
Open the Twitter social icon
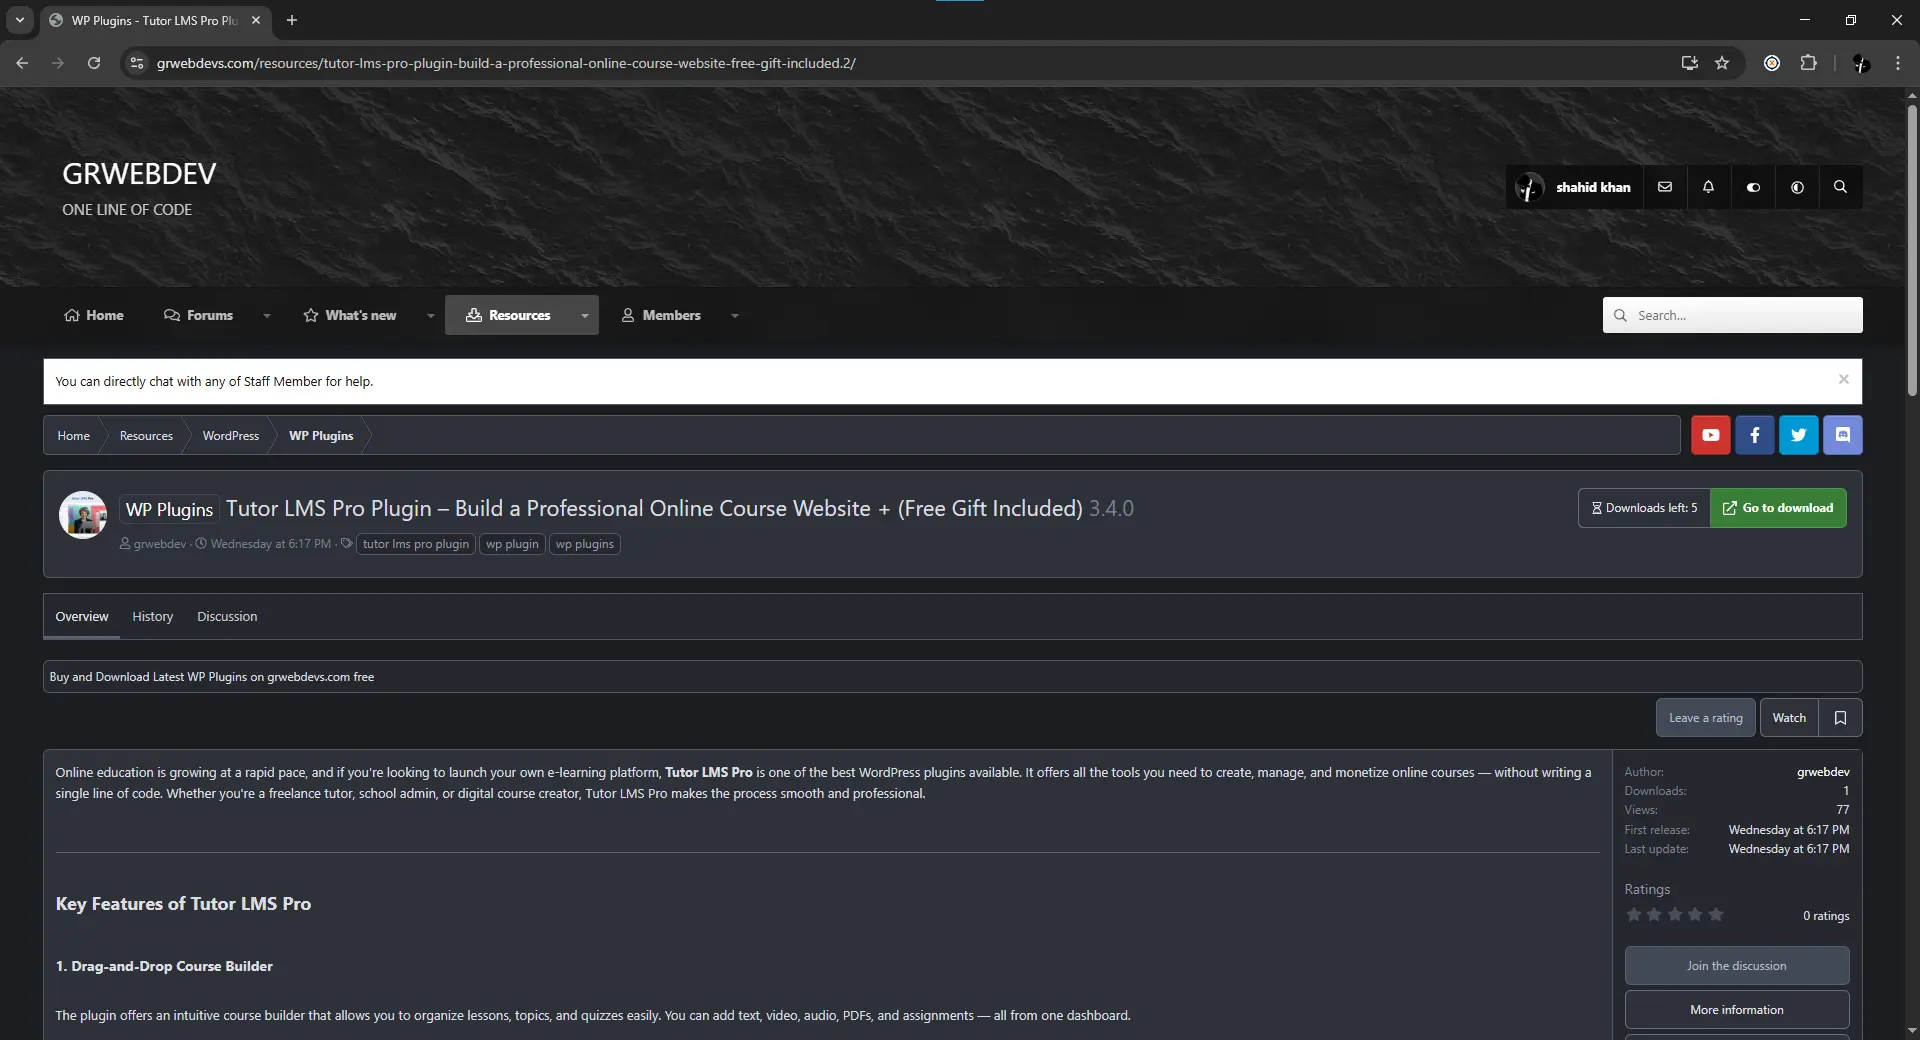pyautogui.click(x=1798, y=435)
